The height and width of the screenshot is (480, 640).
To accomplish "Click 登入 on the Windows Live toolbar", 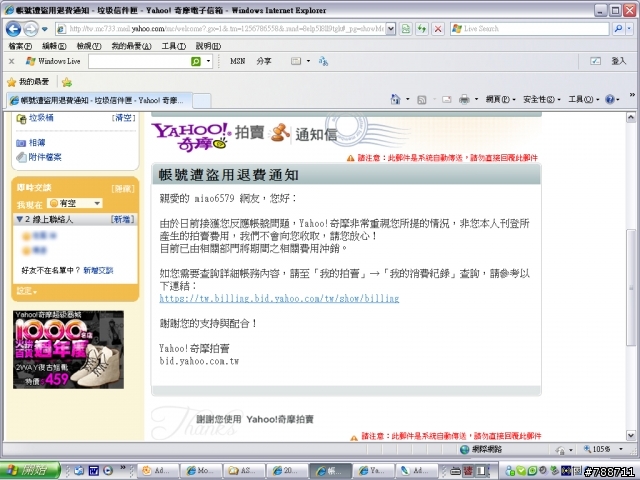I will pos(618,61).
